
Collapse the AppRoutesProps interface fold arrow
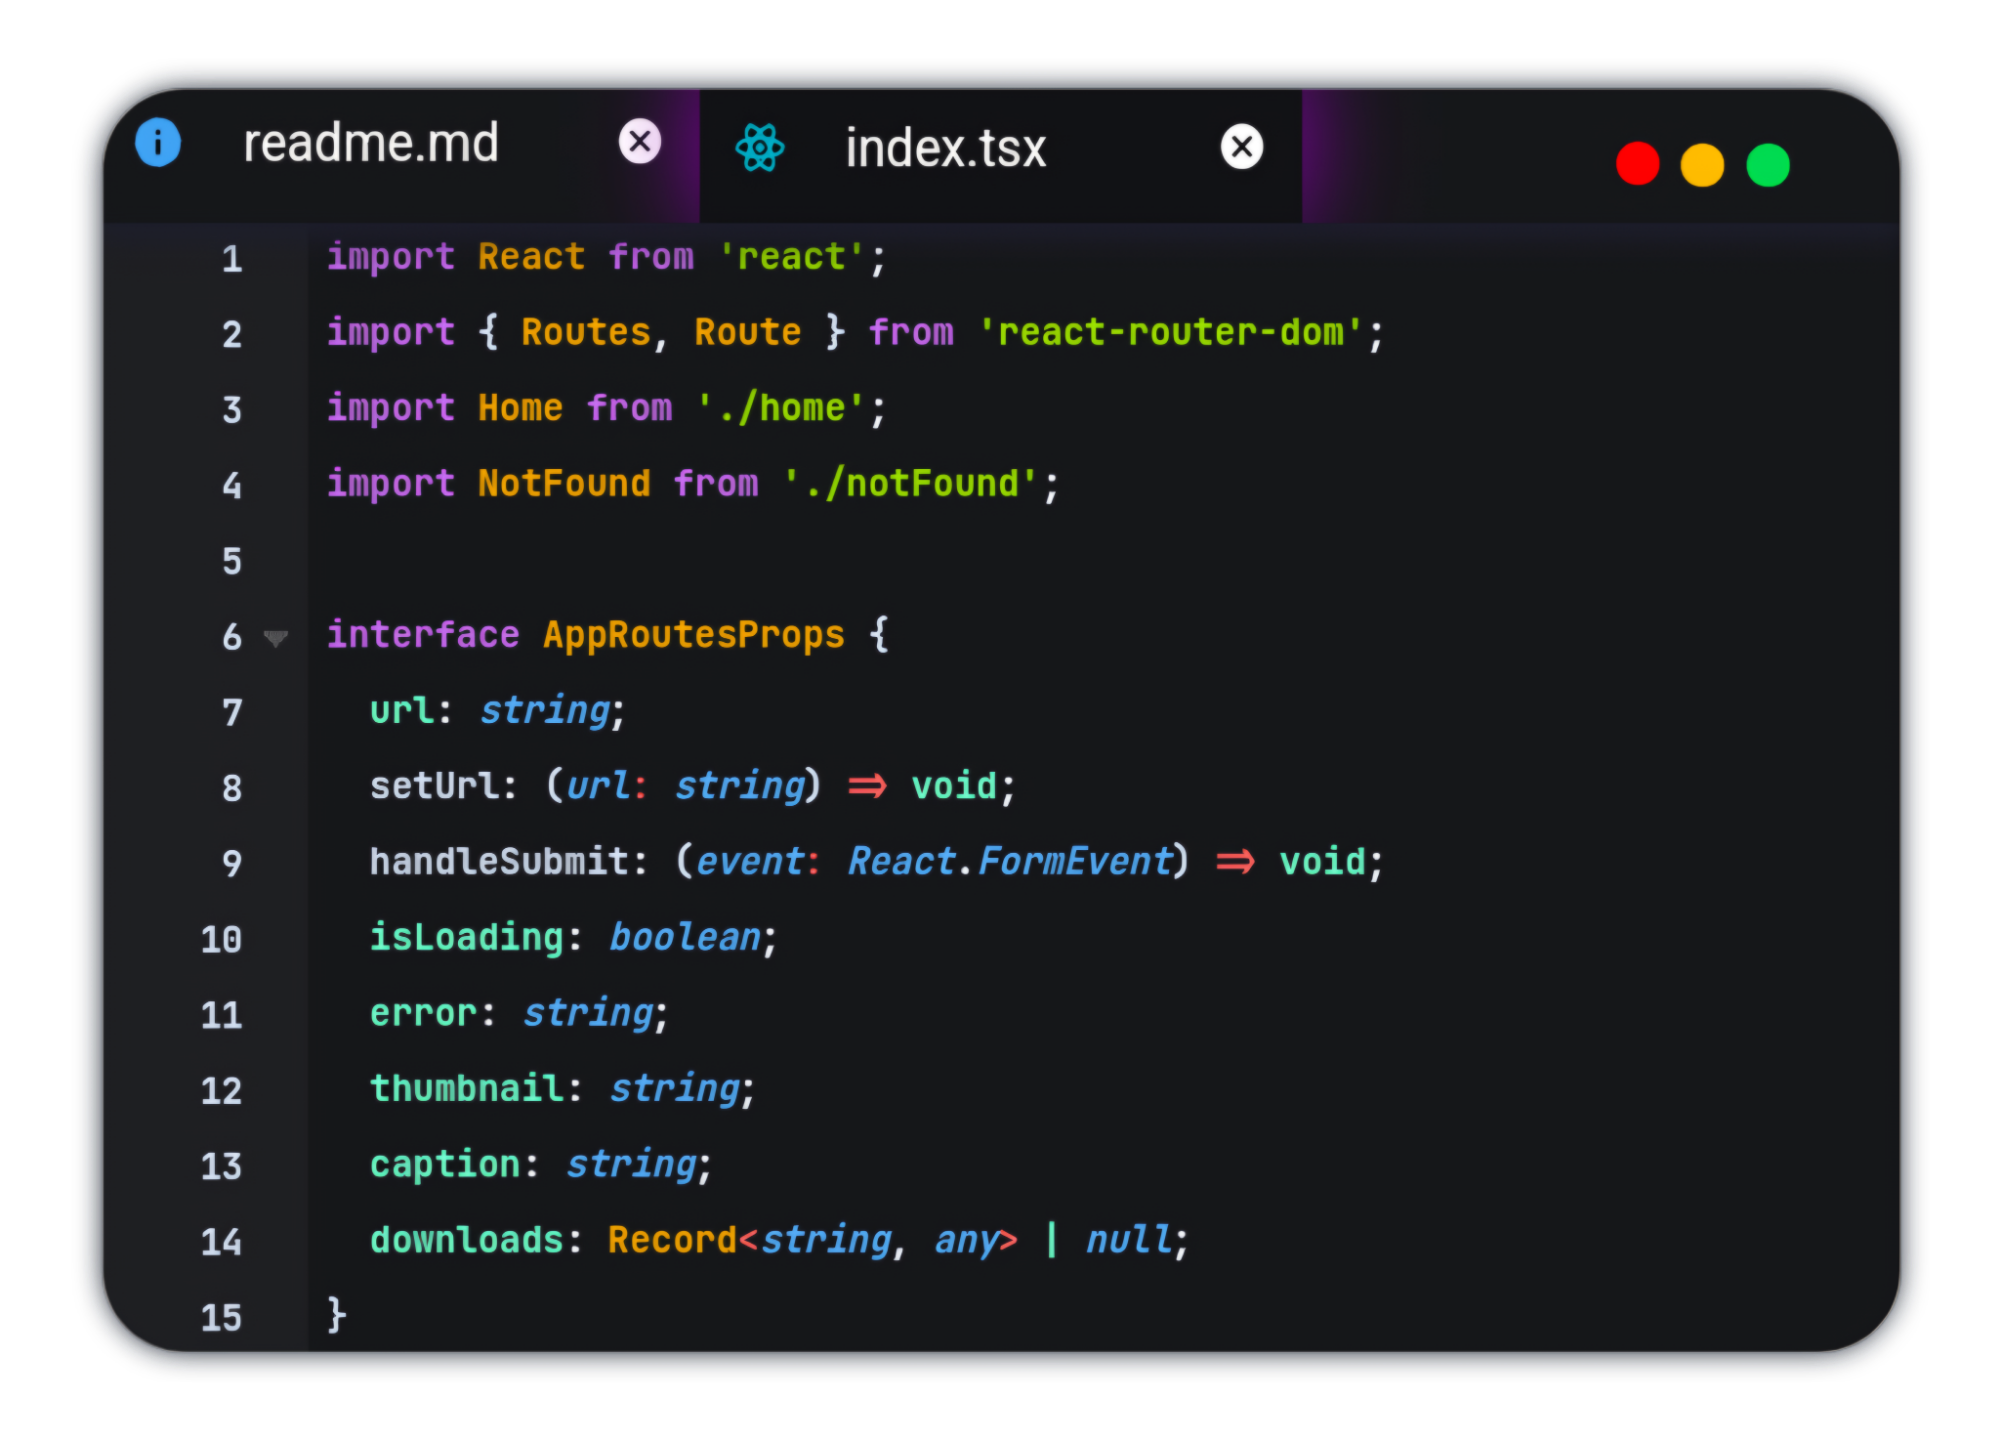click(276, 637)
